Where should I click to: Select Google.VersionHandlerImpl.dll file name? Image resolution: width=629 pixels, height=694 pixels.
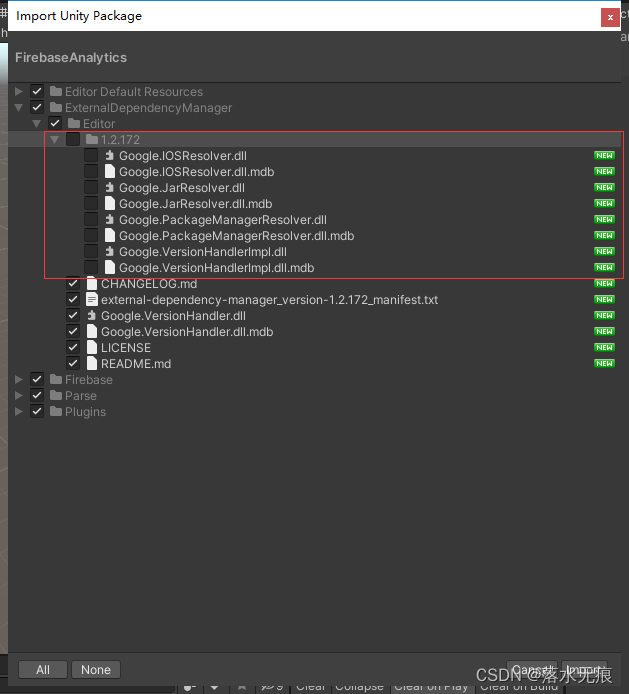click(203, 252)
